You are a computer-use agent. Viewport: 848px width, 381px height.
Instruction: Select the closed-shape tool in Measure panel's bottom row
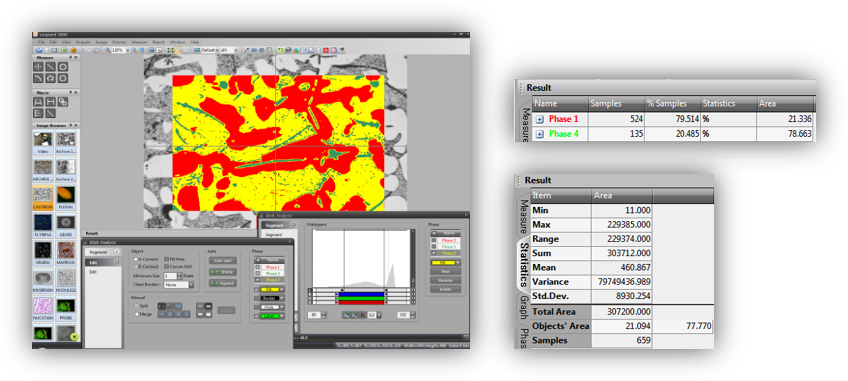point(63,78)
